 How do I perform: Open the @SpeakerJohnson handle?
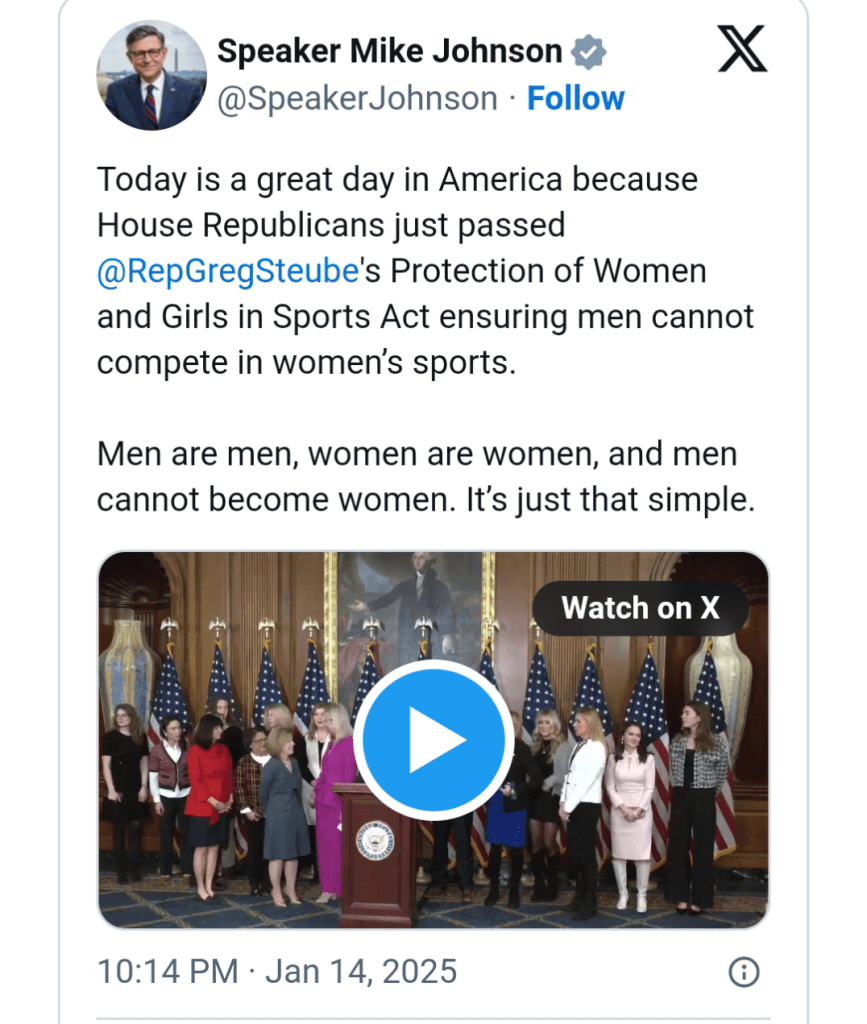tap(356, 98)
